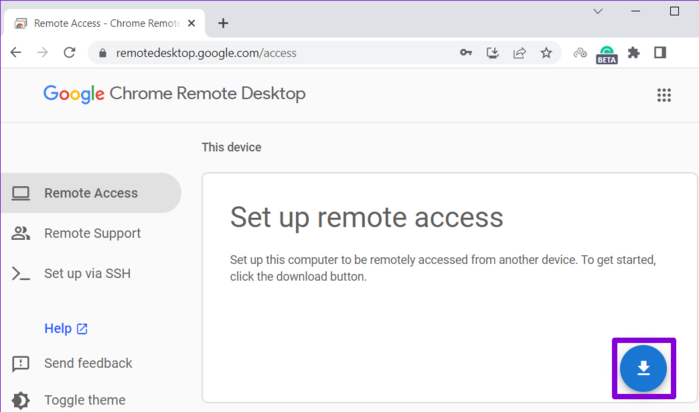
Task: Click the blue download button
Action: point(643,368)
